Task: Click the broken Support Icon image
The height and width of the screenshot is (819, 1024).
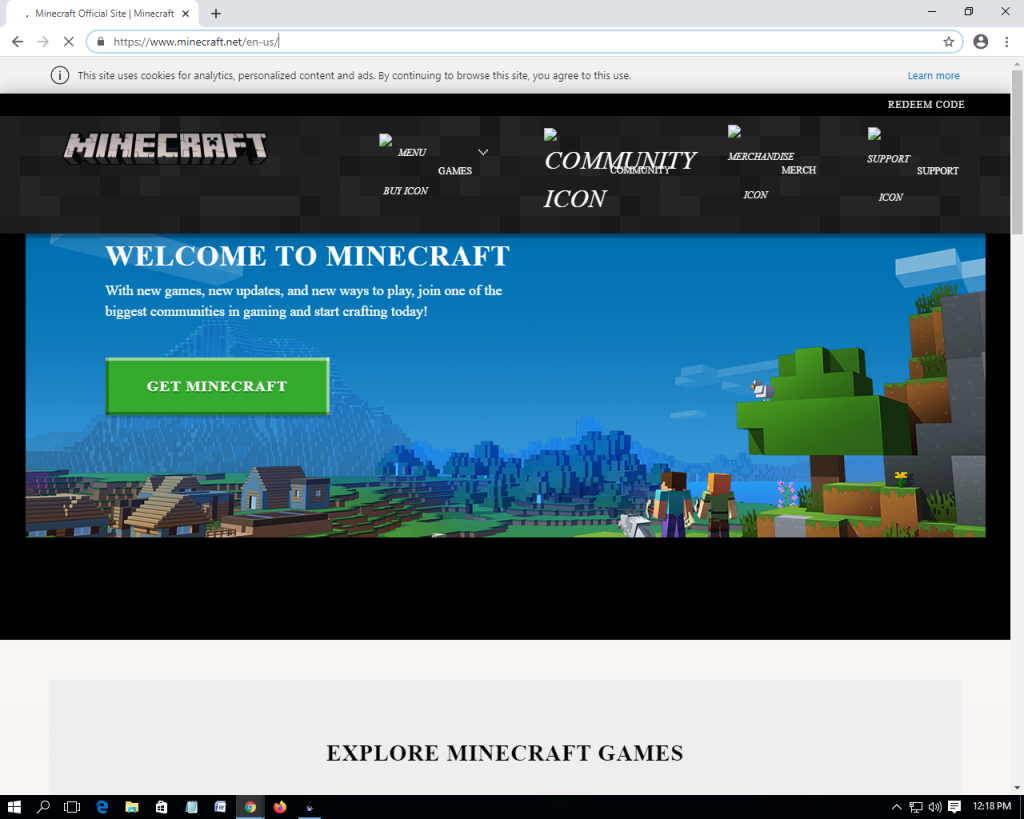Action: (x=888, y=166)
